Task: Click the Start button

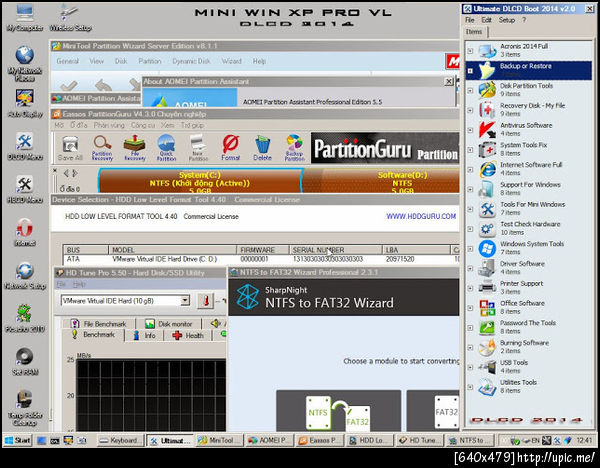Action: [x=18, y=440]
